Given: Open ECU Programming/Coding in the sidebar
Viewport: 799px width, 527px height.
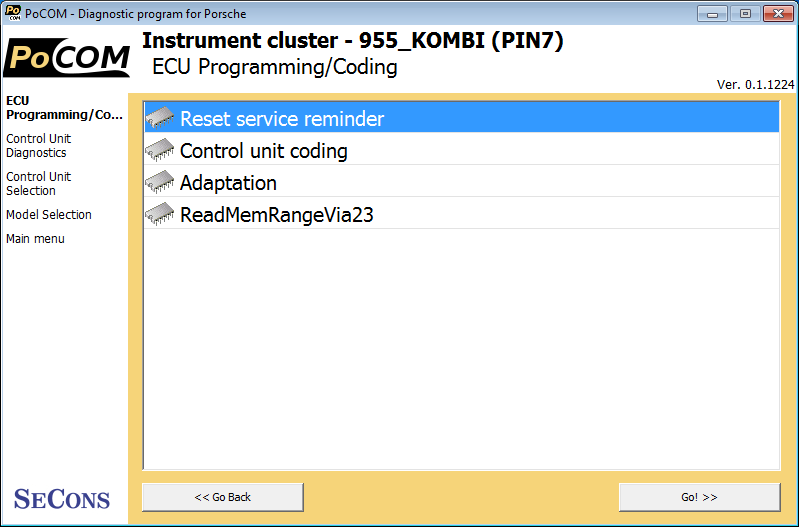Looking at the screenshot, I should point(64,108).
